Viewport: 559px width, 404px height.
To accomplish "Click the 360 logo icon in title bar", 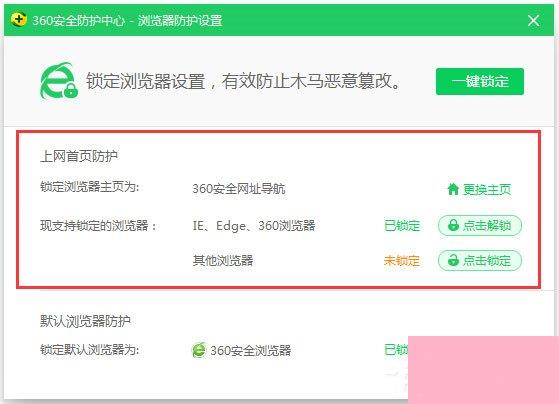I will (x=19, y=19).
